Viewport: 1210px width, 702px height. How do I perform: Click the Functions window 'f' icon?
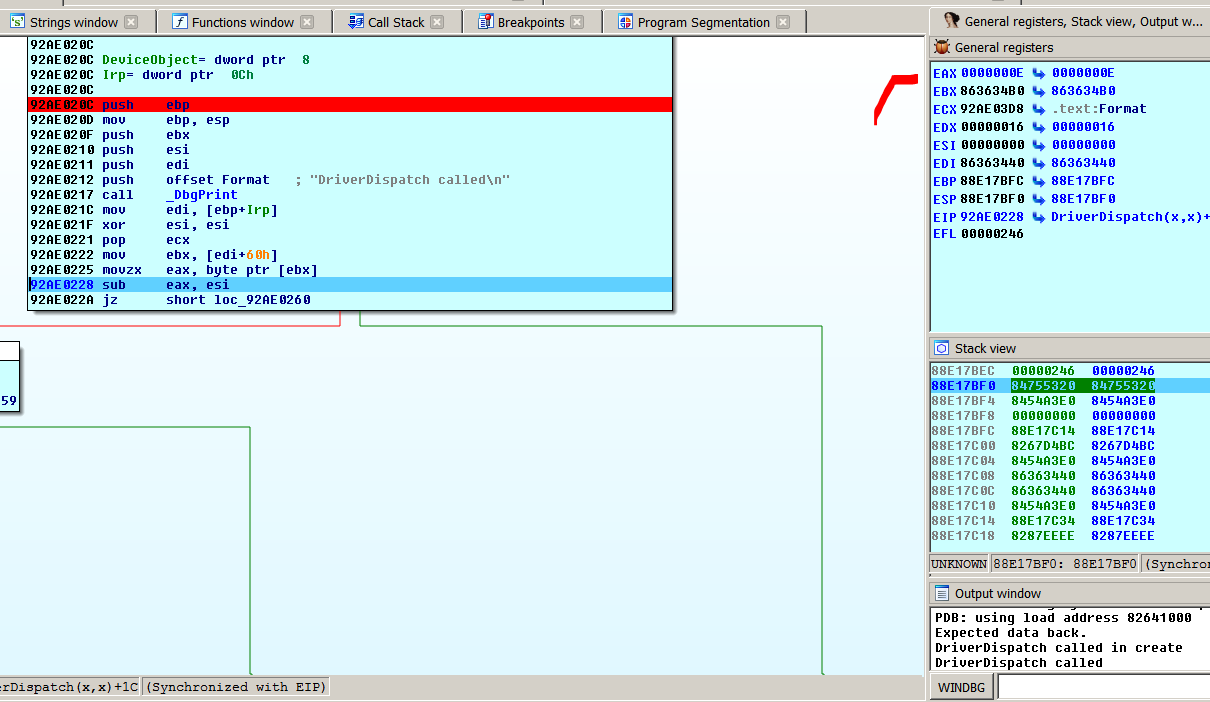click(x=179, y=22)
